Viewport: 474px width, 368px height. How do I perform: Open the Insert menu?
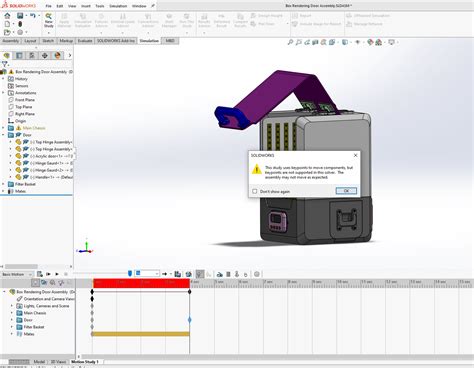click(x=86, y=6)
